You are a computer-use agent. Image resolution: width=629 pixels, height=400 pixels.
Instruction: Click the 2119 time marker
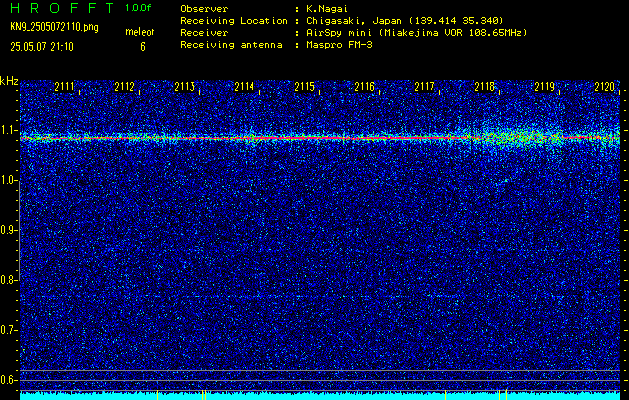pos(545,87)
